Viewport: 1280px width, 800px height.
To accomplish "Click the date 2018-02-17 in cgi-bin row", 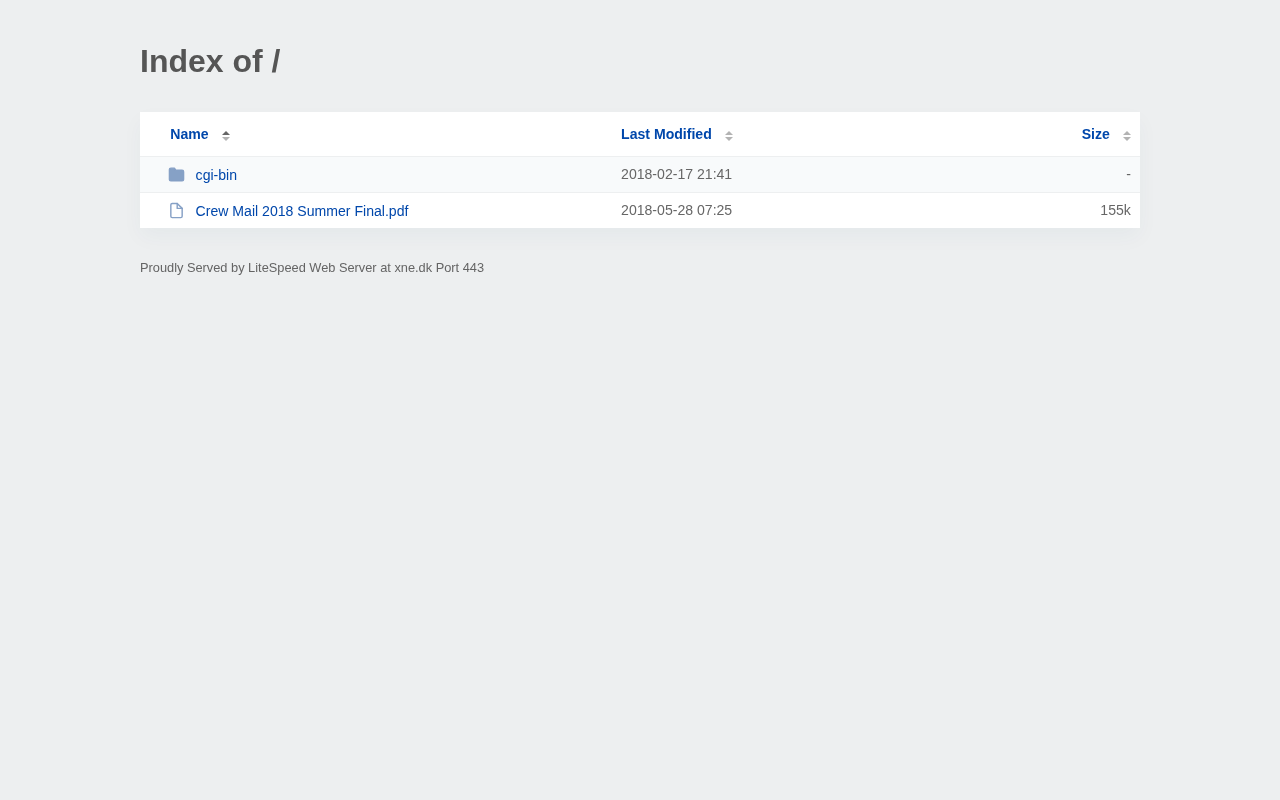I will (x=656, y=174).
